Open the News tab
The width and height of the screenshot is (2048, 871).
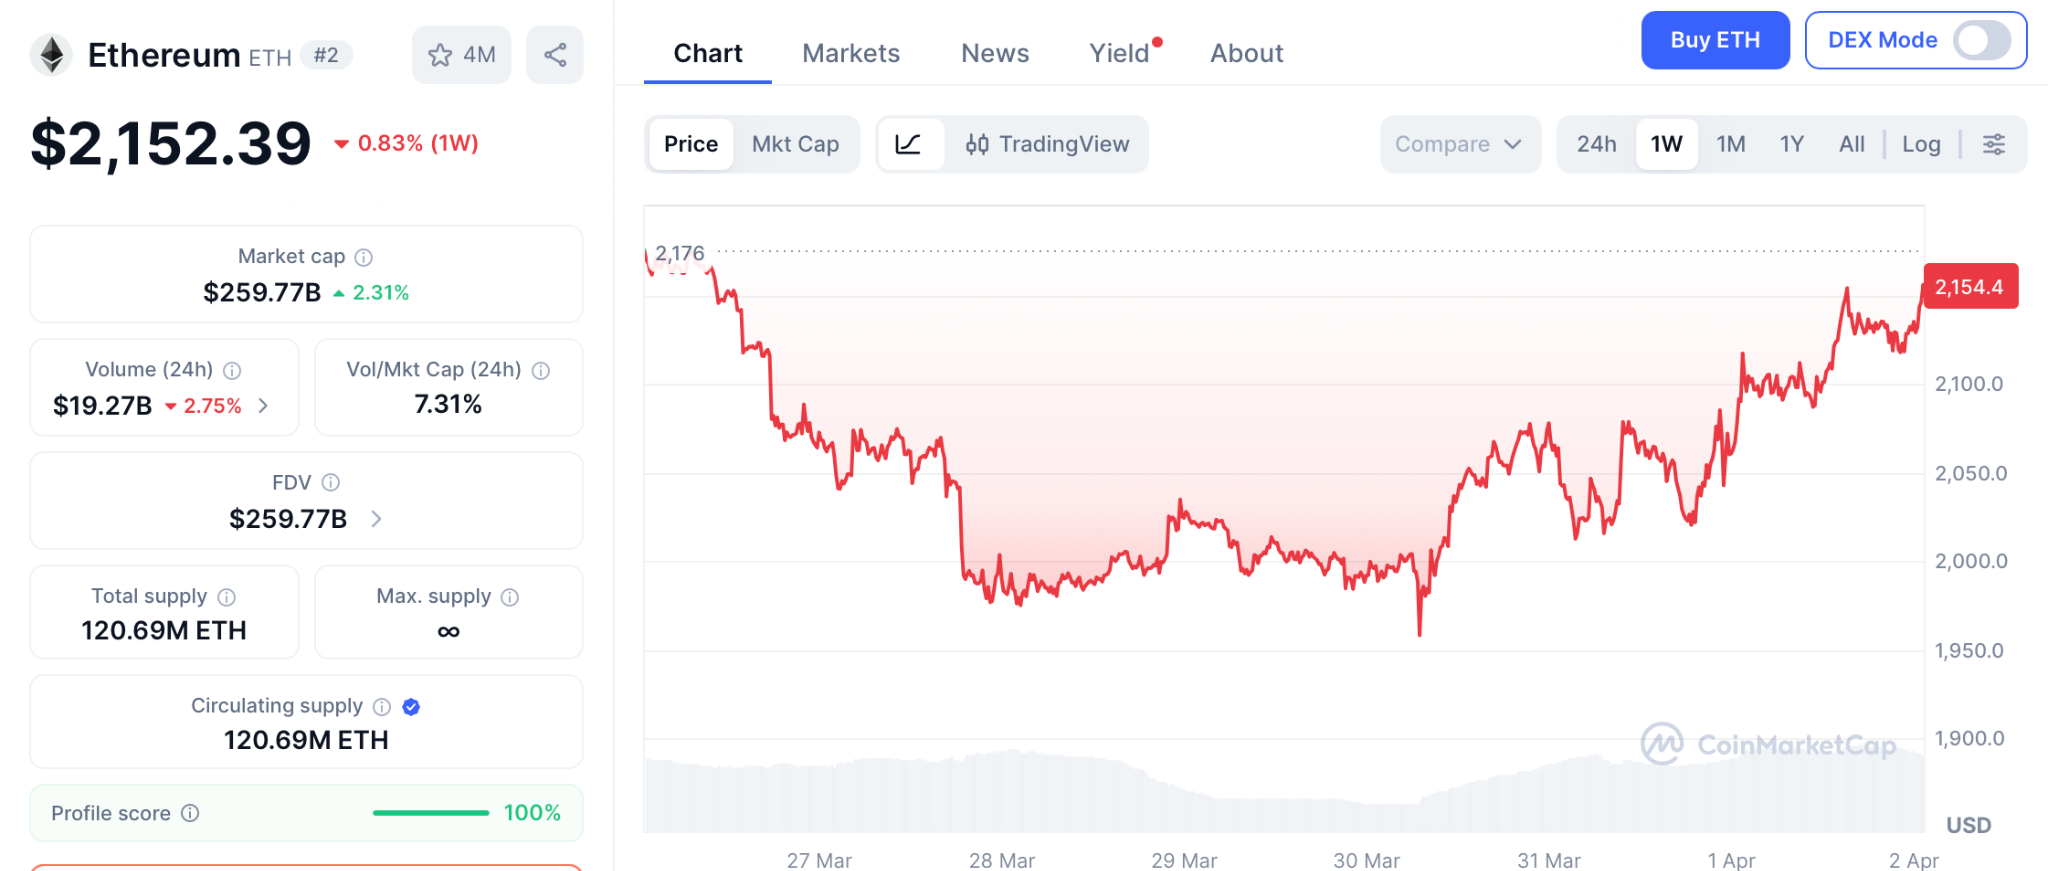995,53
